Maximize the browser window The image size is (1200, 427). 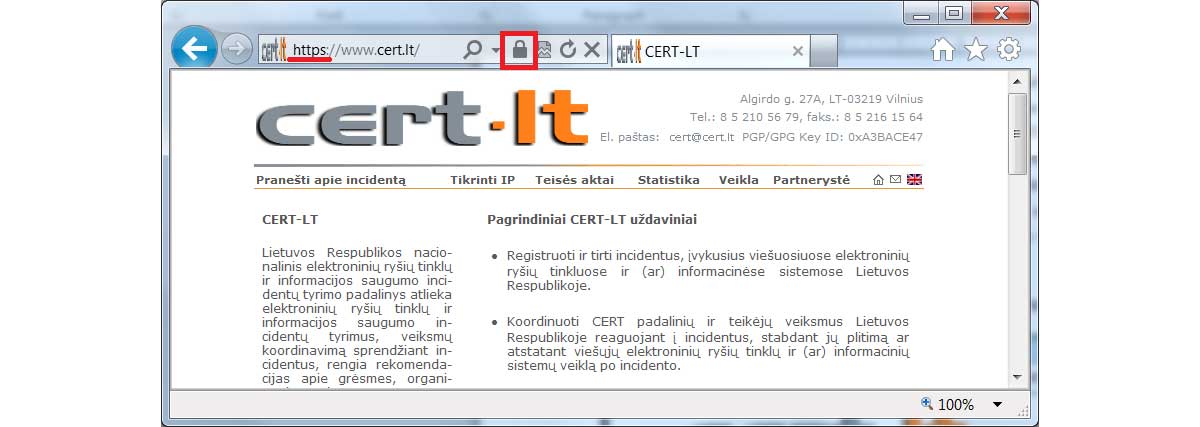coord(953,13)
